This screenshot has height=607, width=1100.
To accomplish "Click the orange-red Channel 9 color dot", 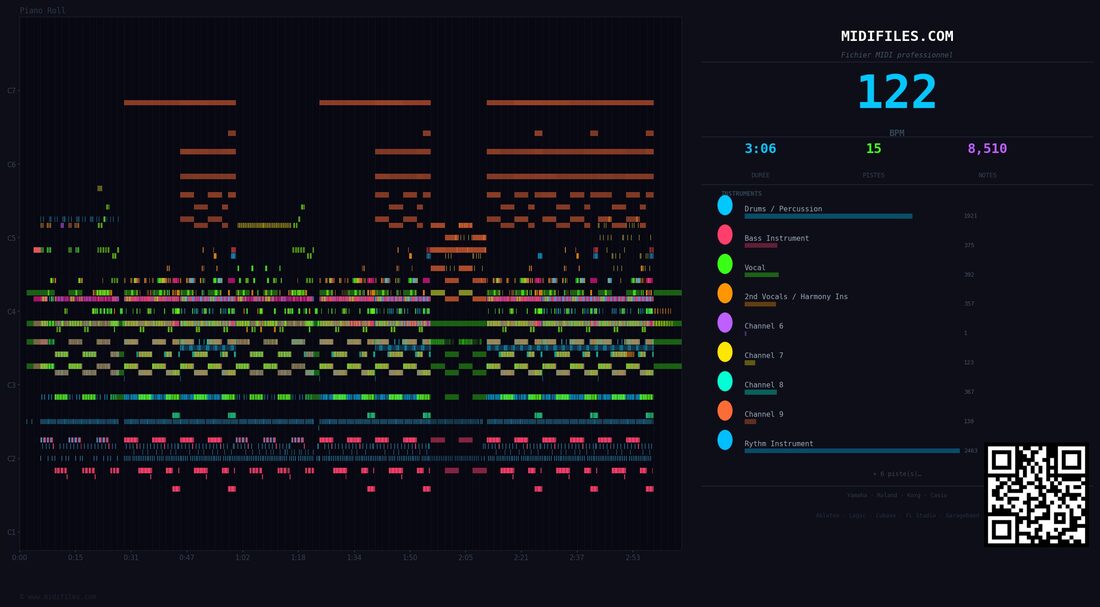I will point(725,411).
